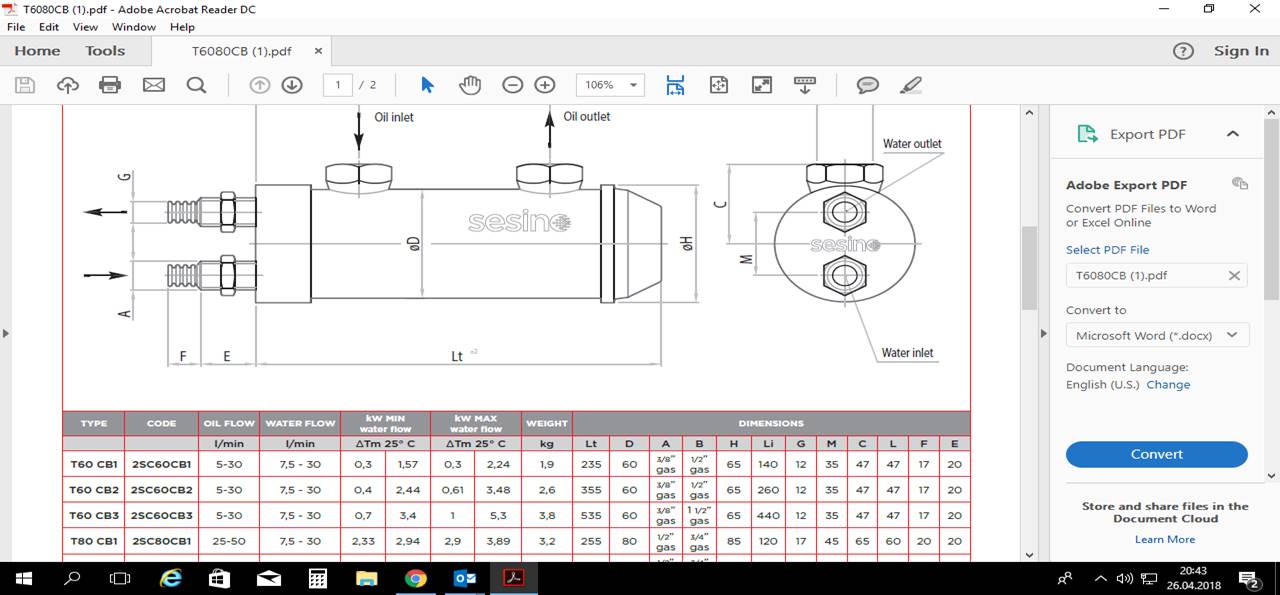Open Task View in taskbar
This screenshot has height=595, width=1280.
pos(120,578)
